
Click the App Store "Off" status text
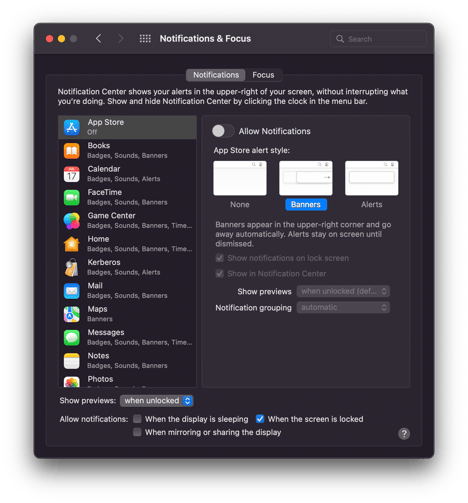92,132
